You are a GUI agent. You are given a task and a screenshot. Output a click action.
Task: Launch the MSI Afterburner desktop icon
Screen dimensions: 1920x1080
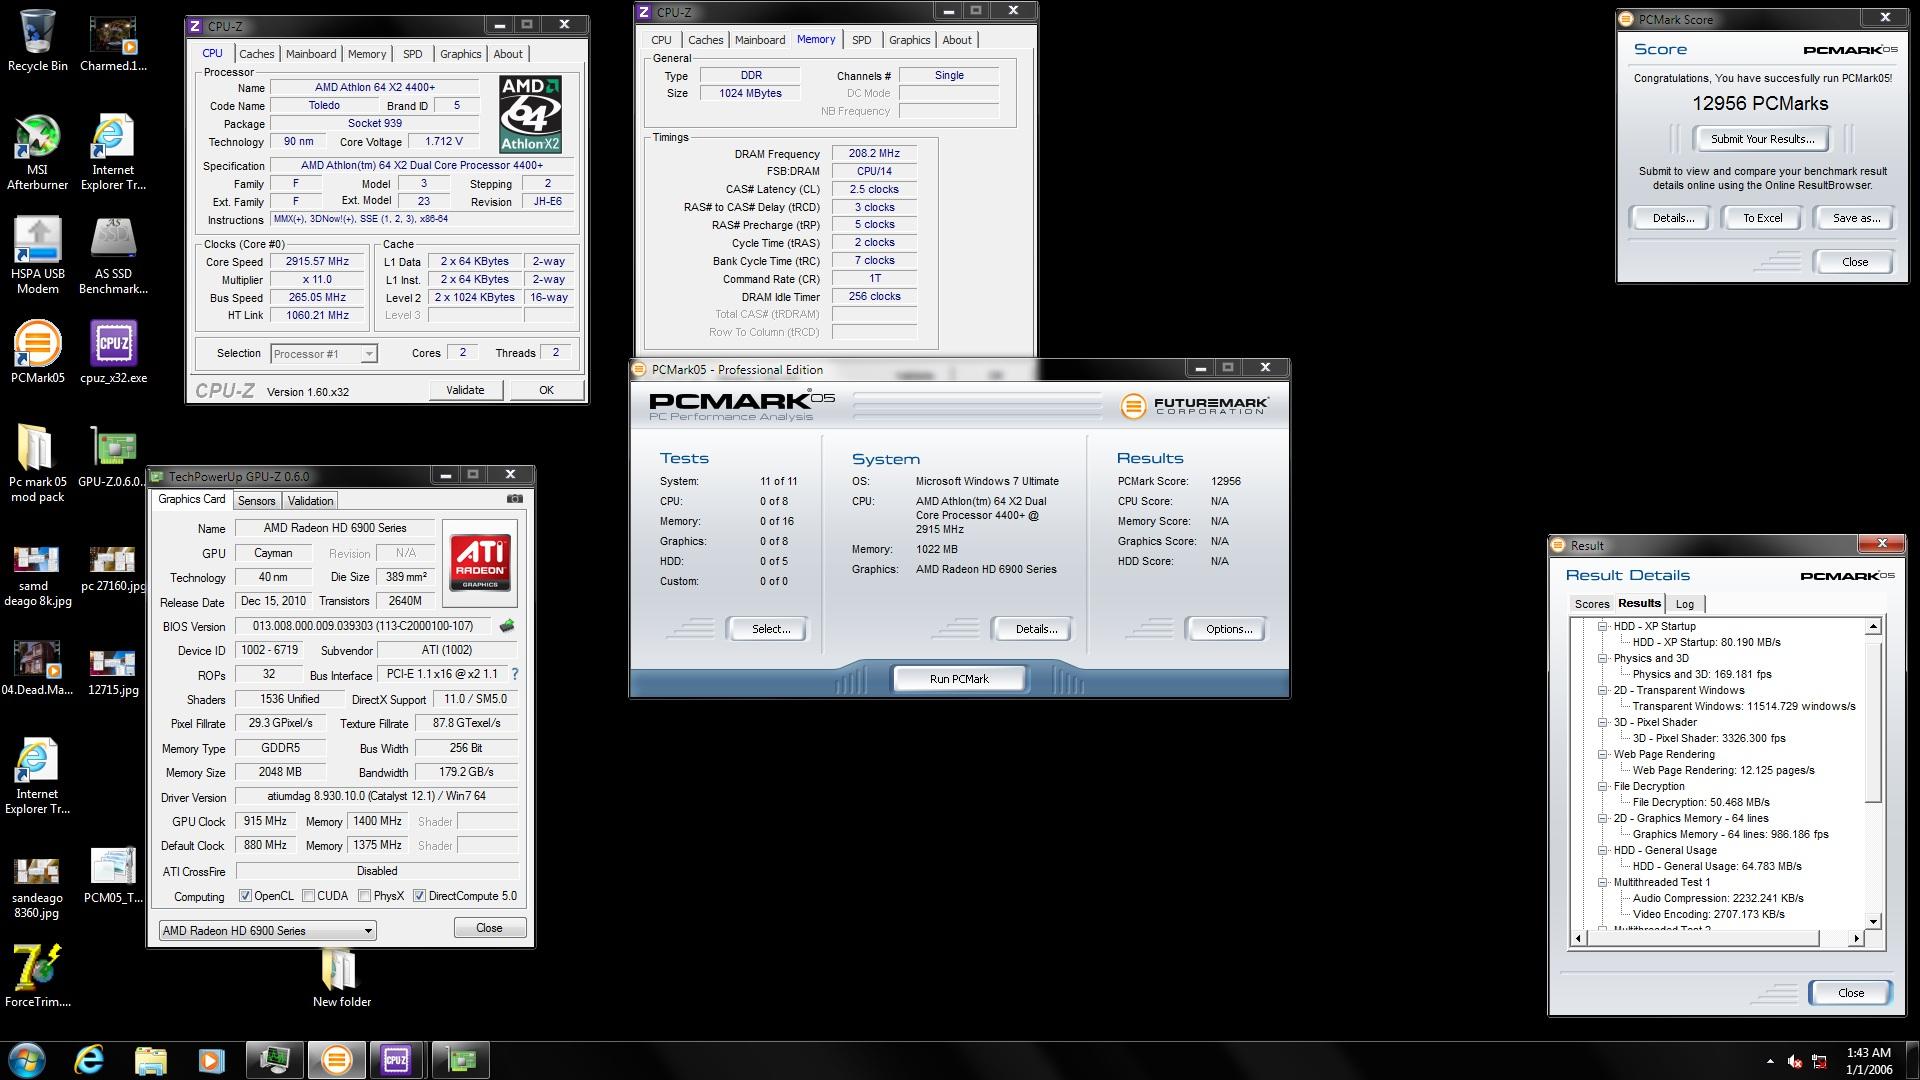click(37, 152)
